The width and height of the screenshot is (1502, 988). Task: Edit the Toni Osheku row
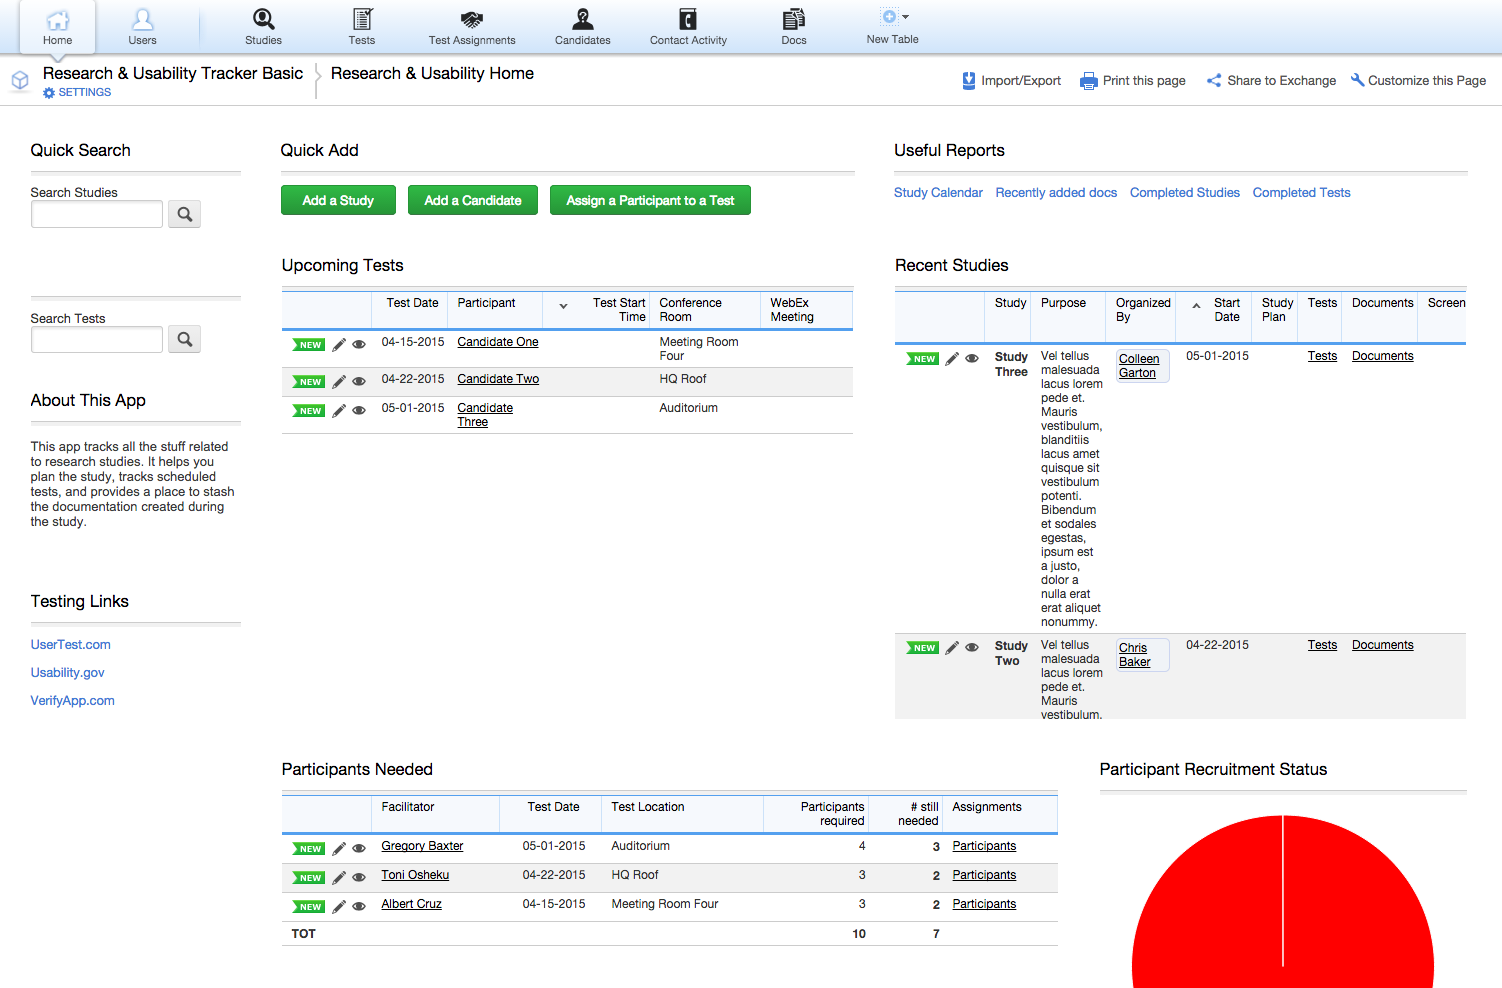tap(339, 878)
